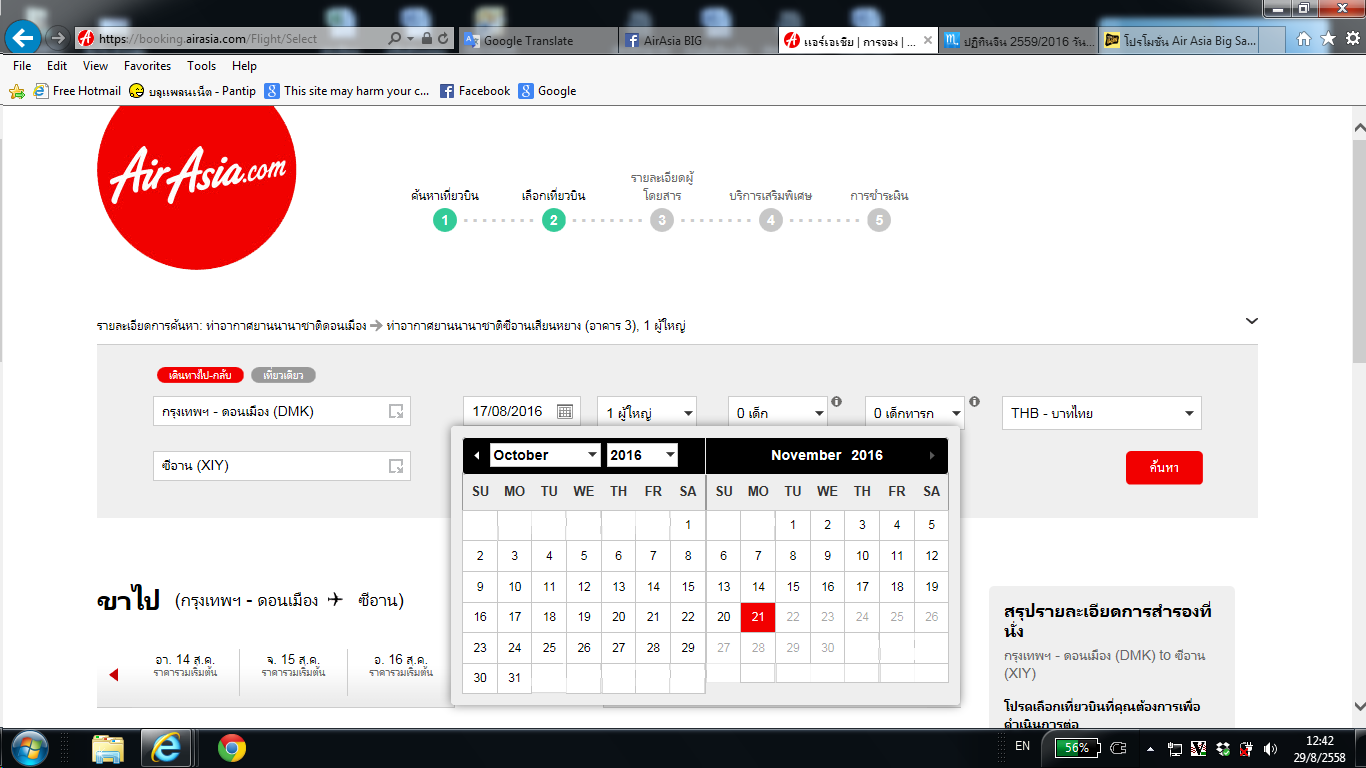Open the date picker calendar icon
This screenshot has width=1366, height=768.
coord(564,412)
